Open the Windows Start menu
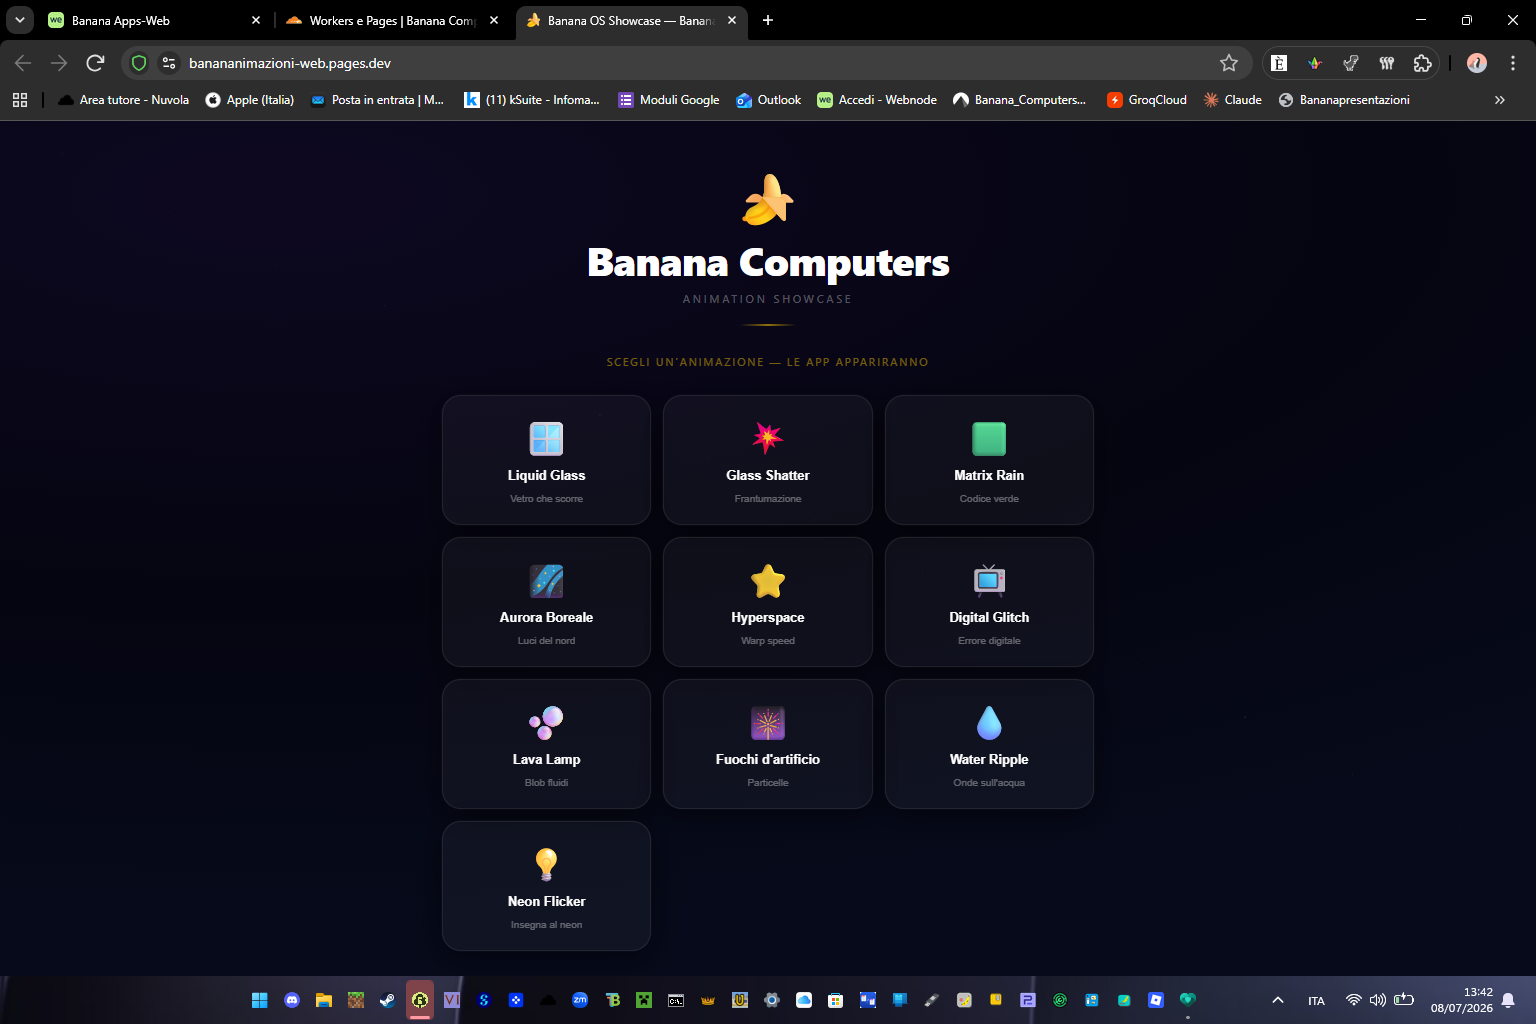 click(x=260, y=1000)
